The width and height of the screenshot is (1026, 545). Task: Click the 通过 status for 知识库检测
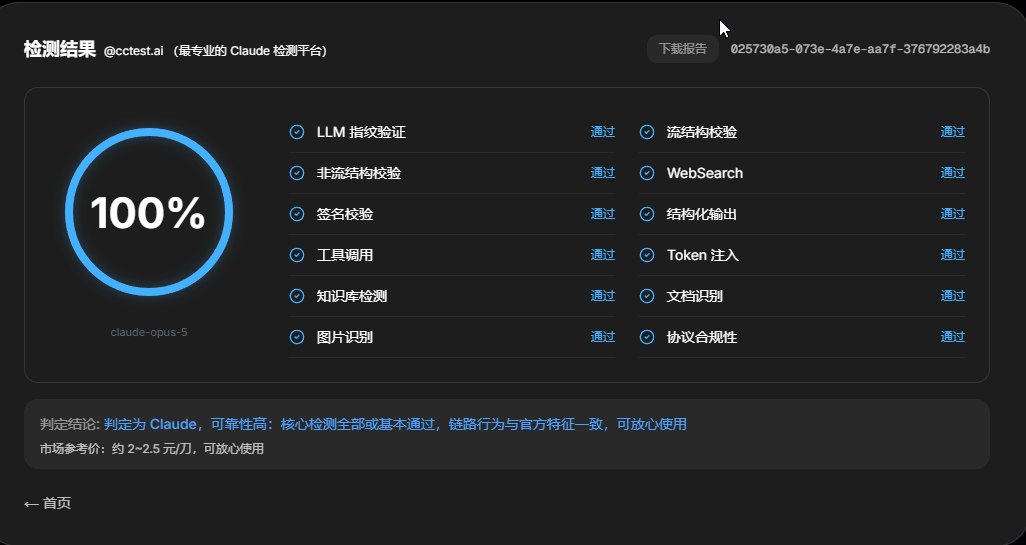click(603, 296)
